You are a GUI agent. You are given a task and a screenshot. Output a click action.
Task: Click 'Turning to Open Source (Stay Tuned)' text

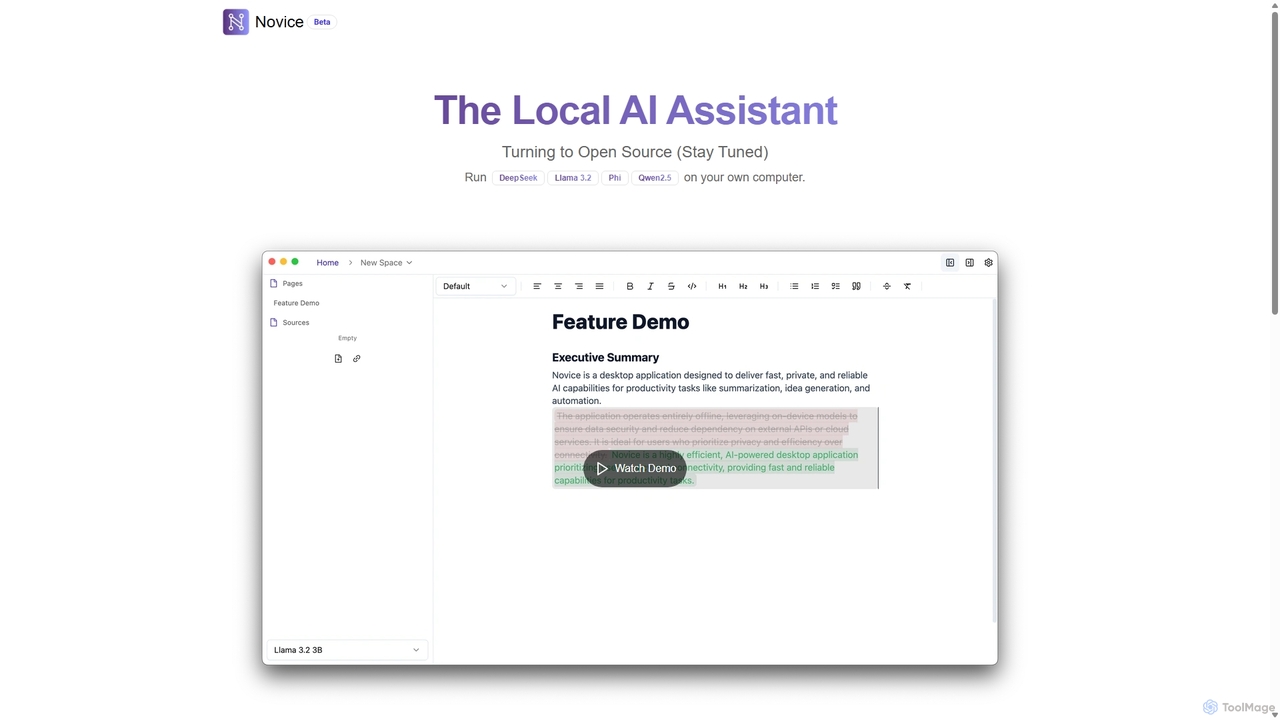point(635,152)
